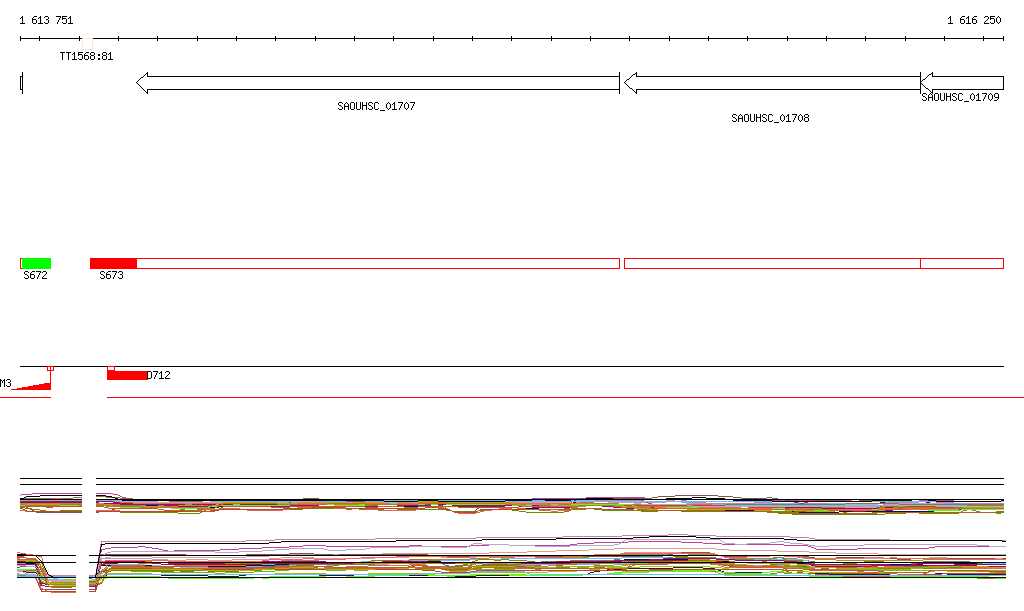
Task: Select the TT1568:81 terminator marker
Action: click(88, 44)
